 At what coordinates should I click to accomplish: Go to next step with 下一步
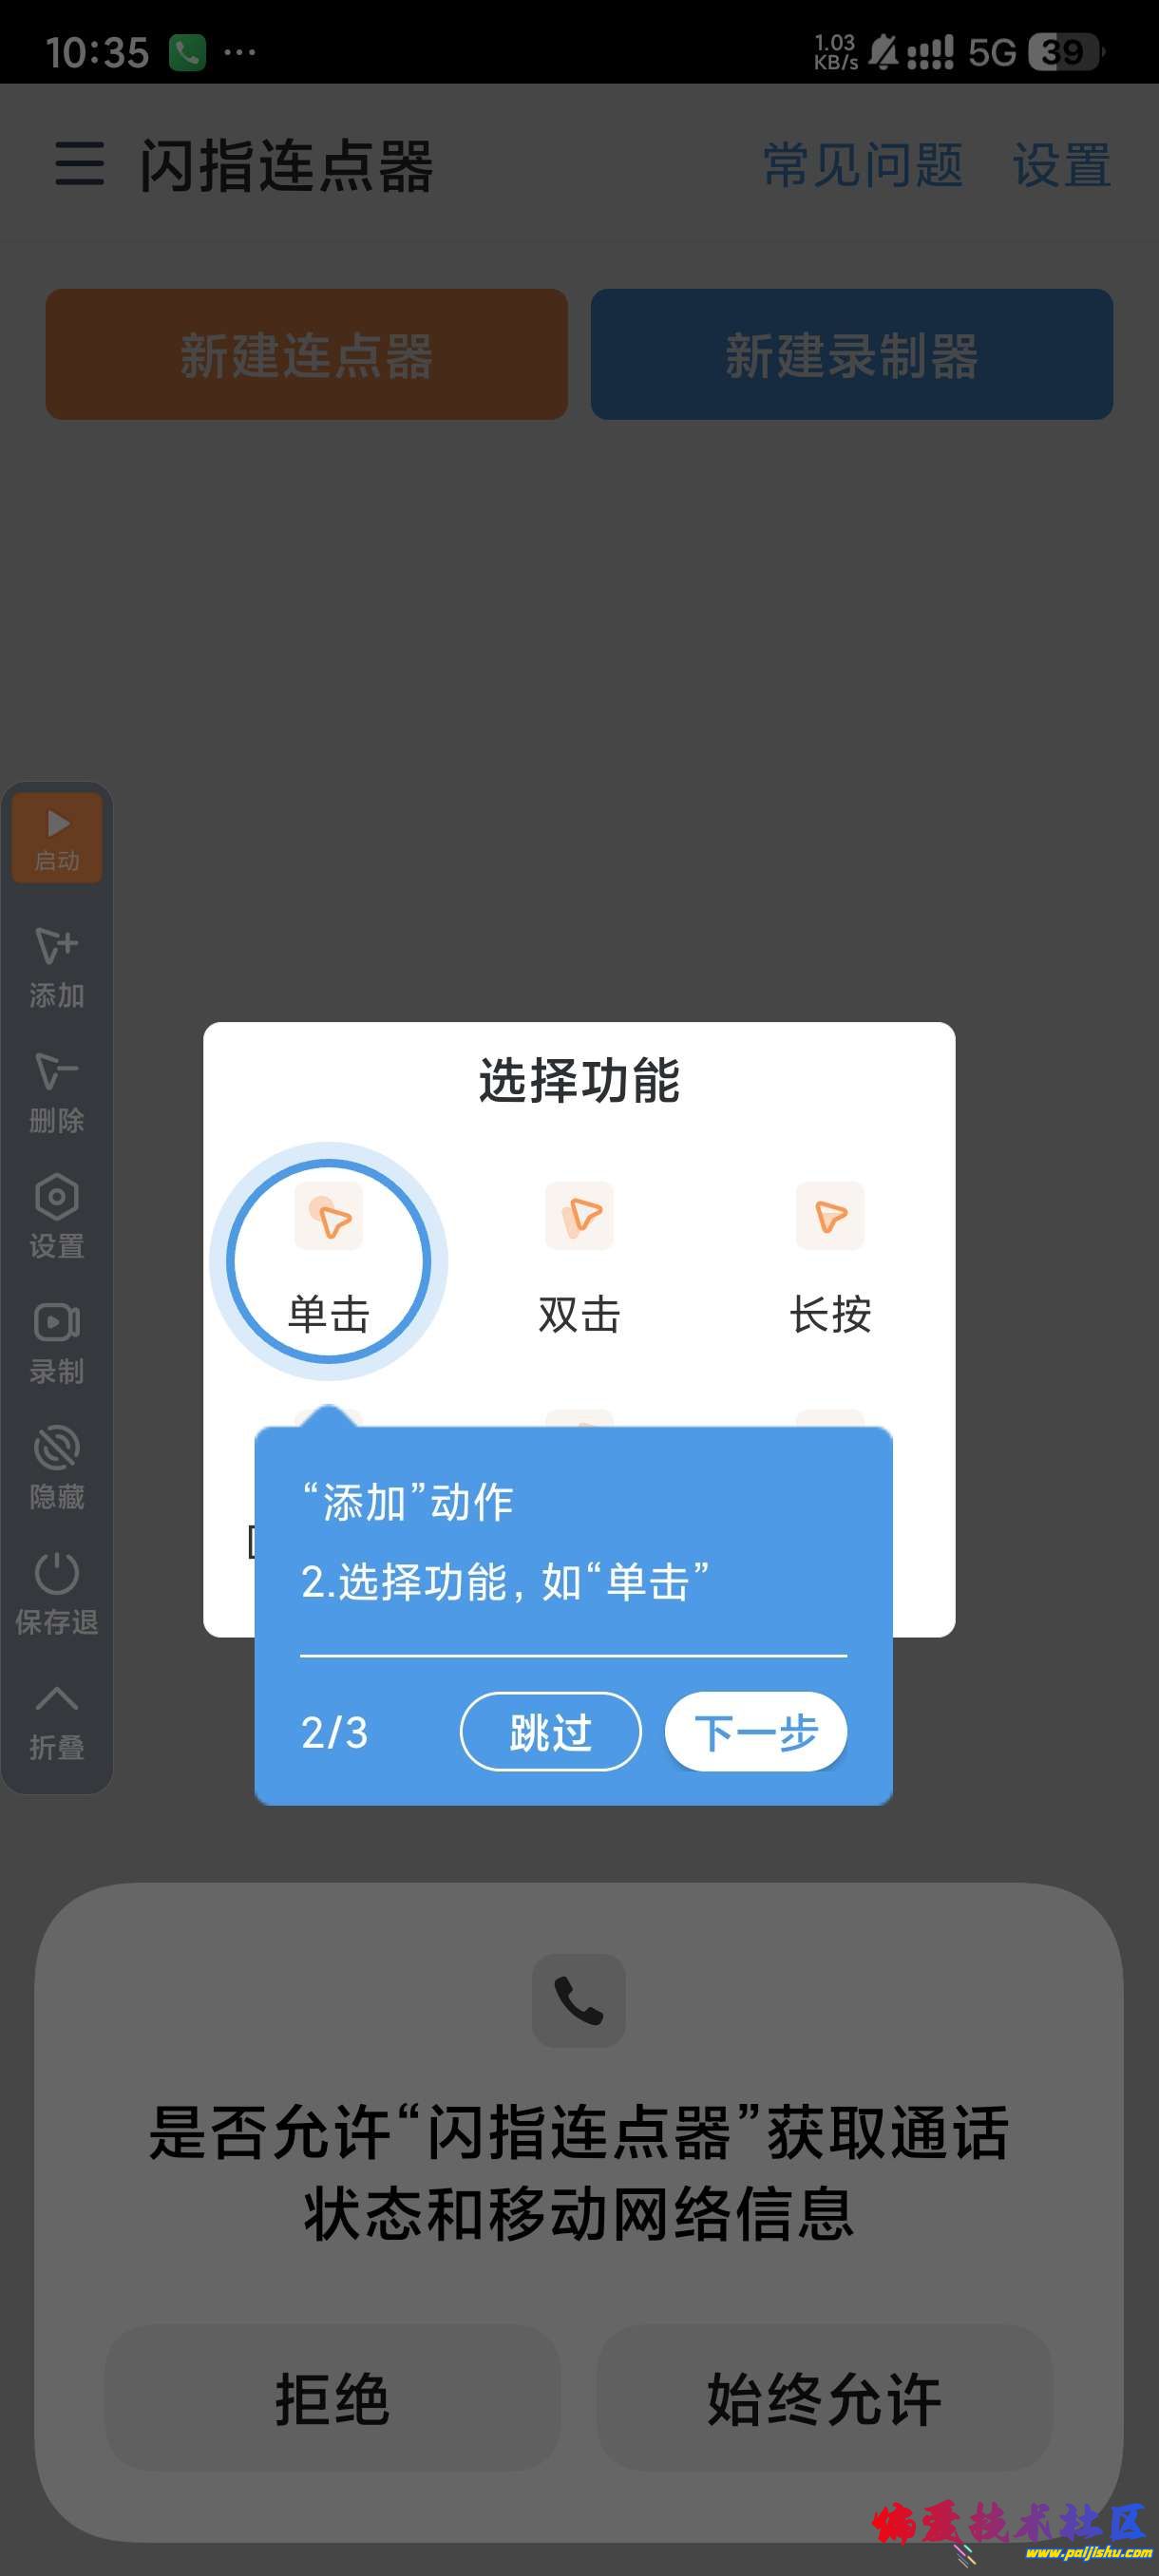756,1731
